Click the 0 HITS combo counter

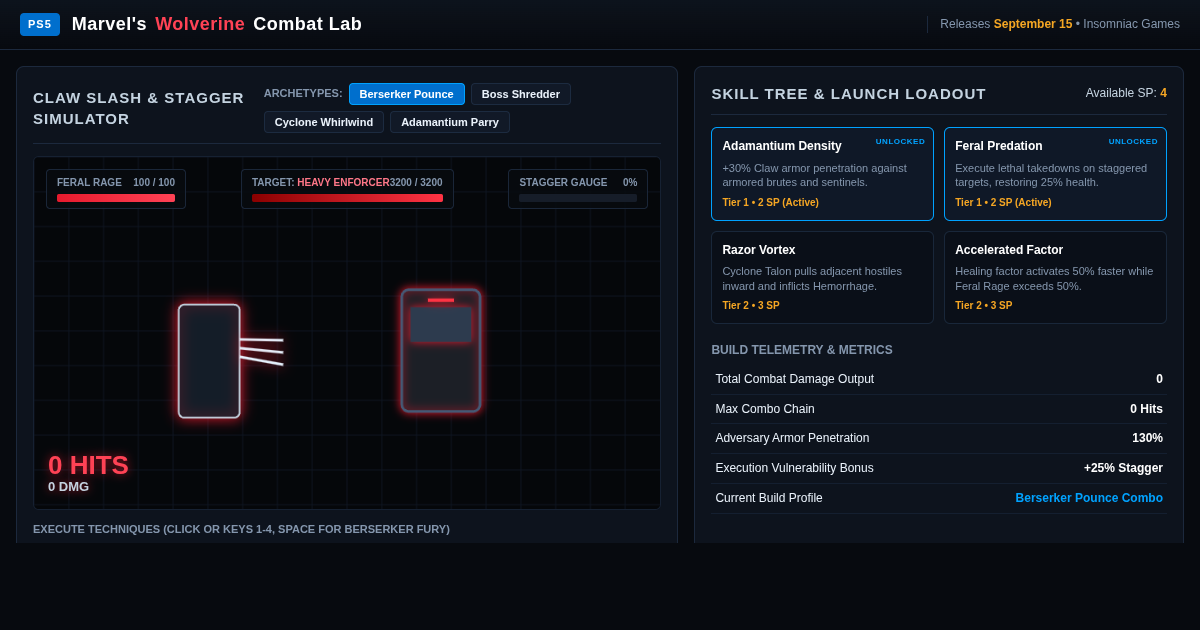coord(88,465)
